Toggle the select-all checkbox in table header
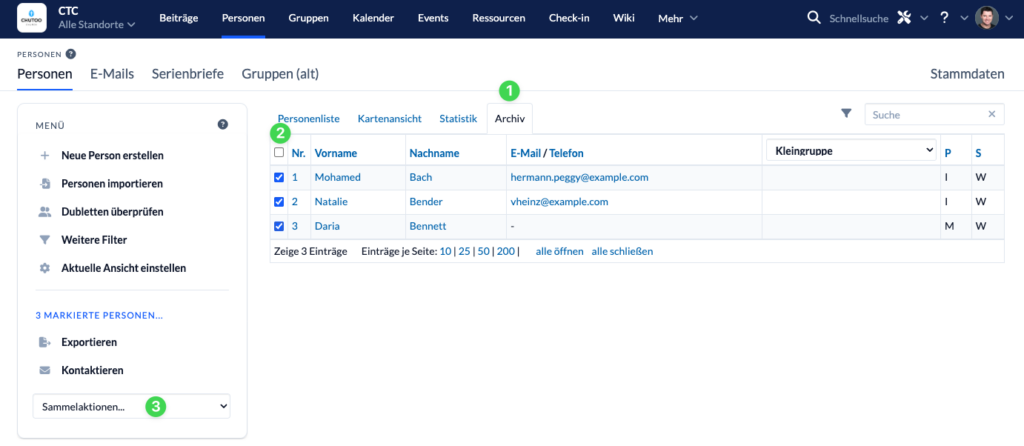 (279, 152)
